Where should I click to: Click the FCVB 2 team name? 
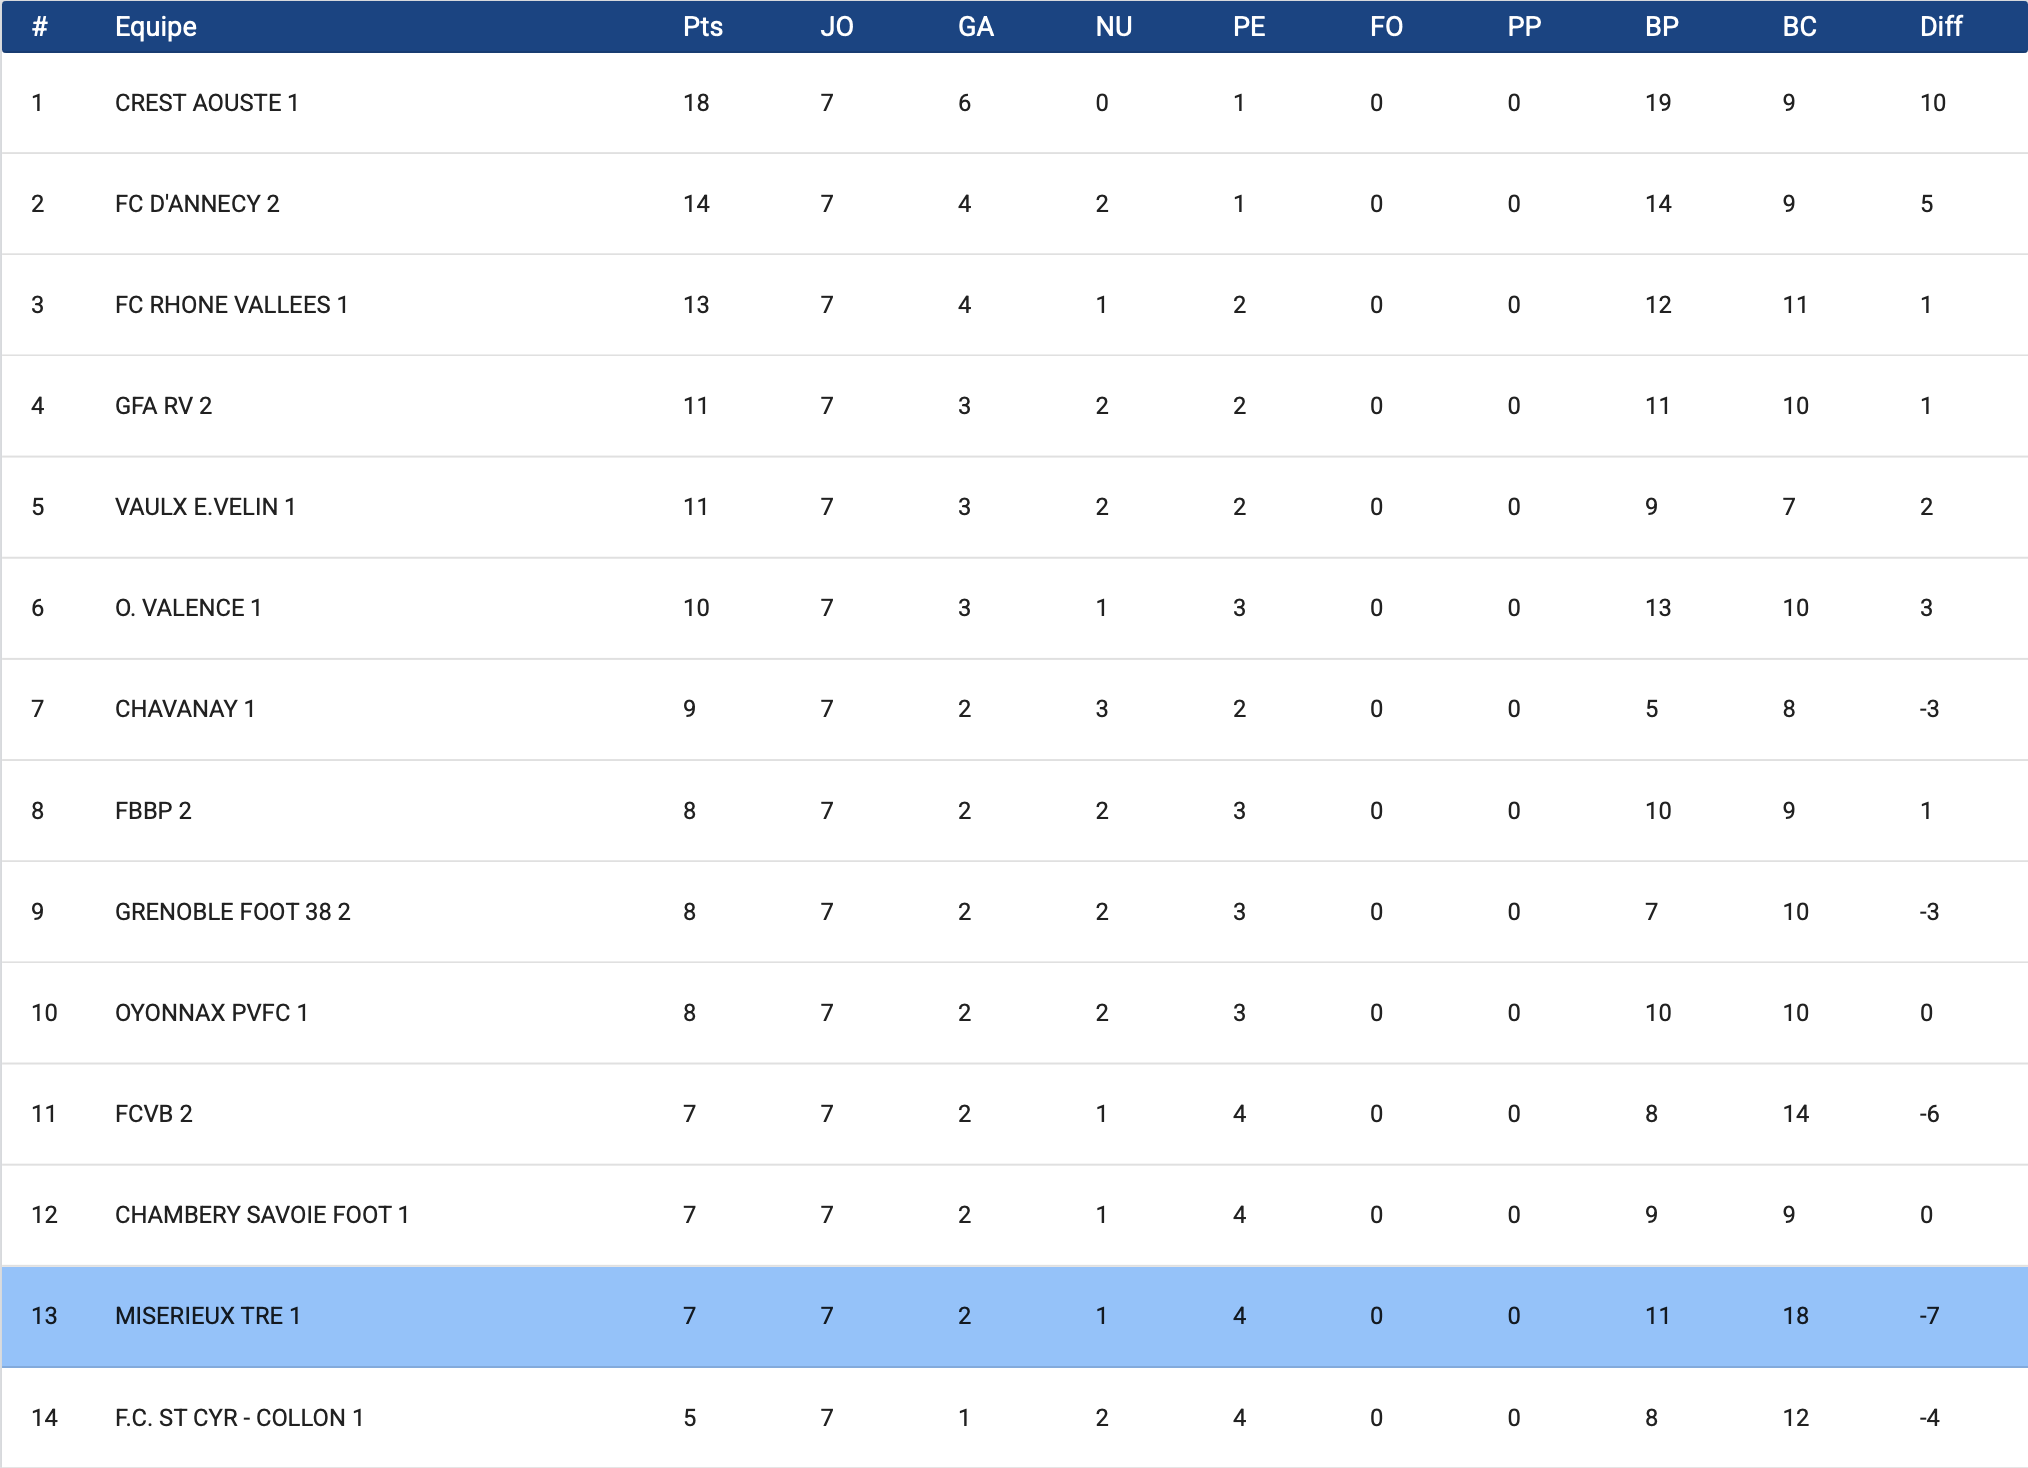point(153,1114)
